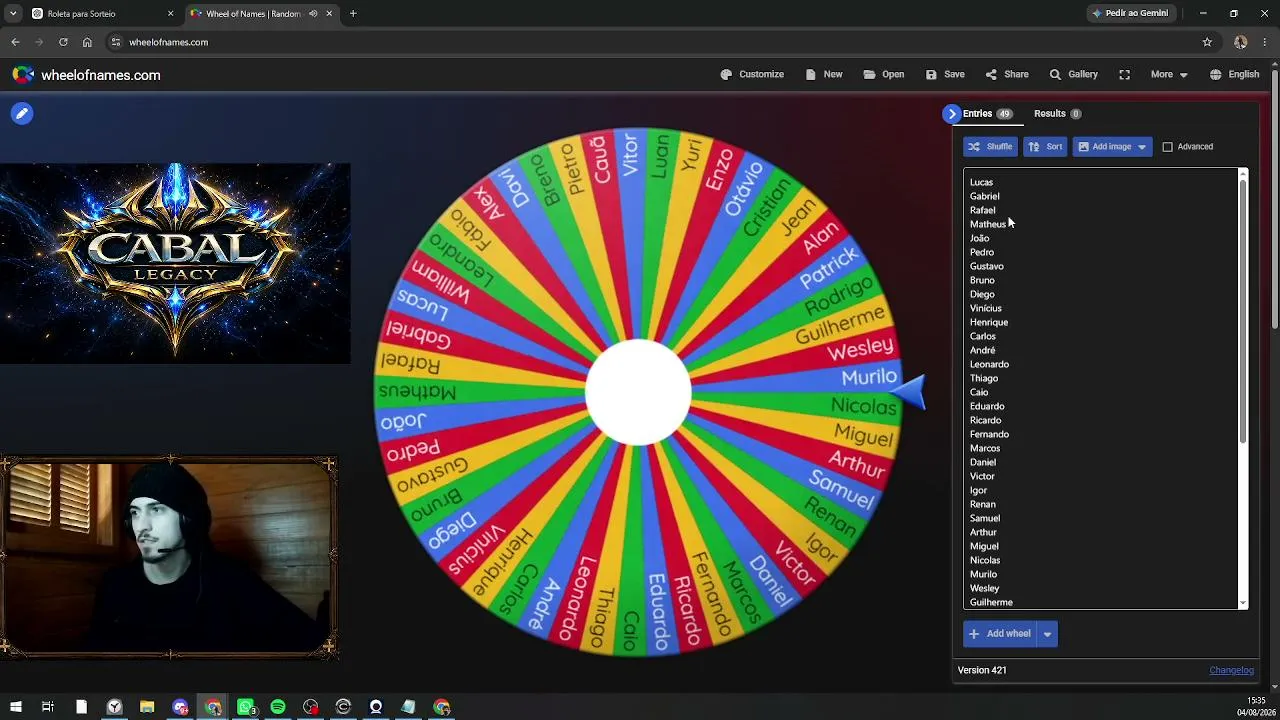The height and width of the screenshot is (720, 1280).
Task: Bookmark this page with the star icon
Action: coord(1207,42)
